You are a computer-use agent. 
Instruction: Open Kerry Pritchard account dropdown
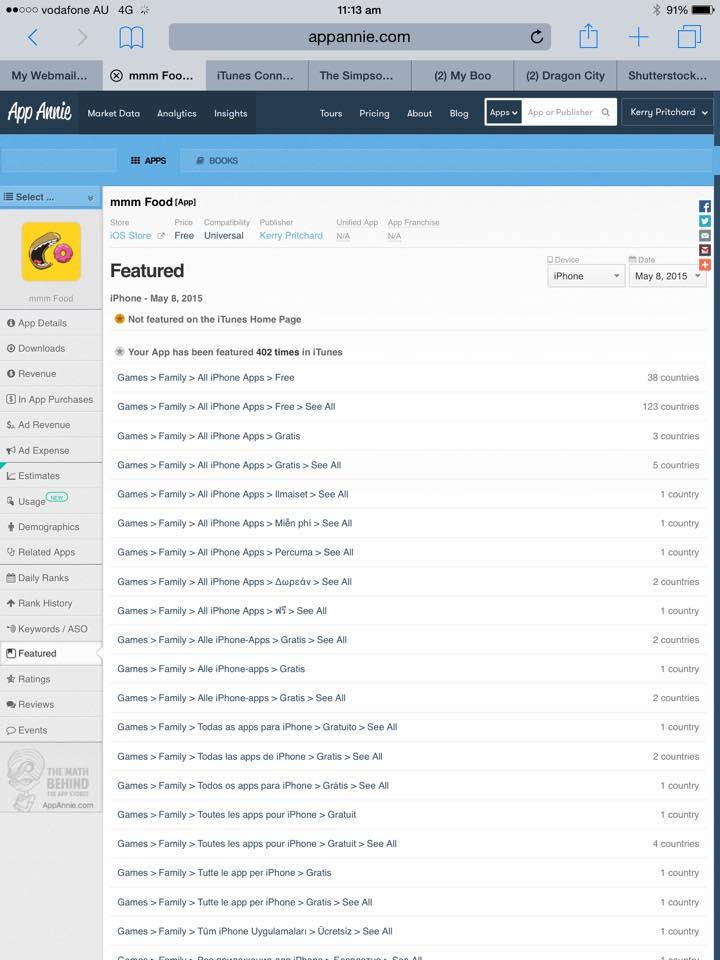668,113
